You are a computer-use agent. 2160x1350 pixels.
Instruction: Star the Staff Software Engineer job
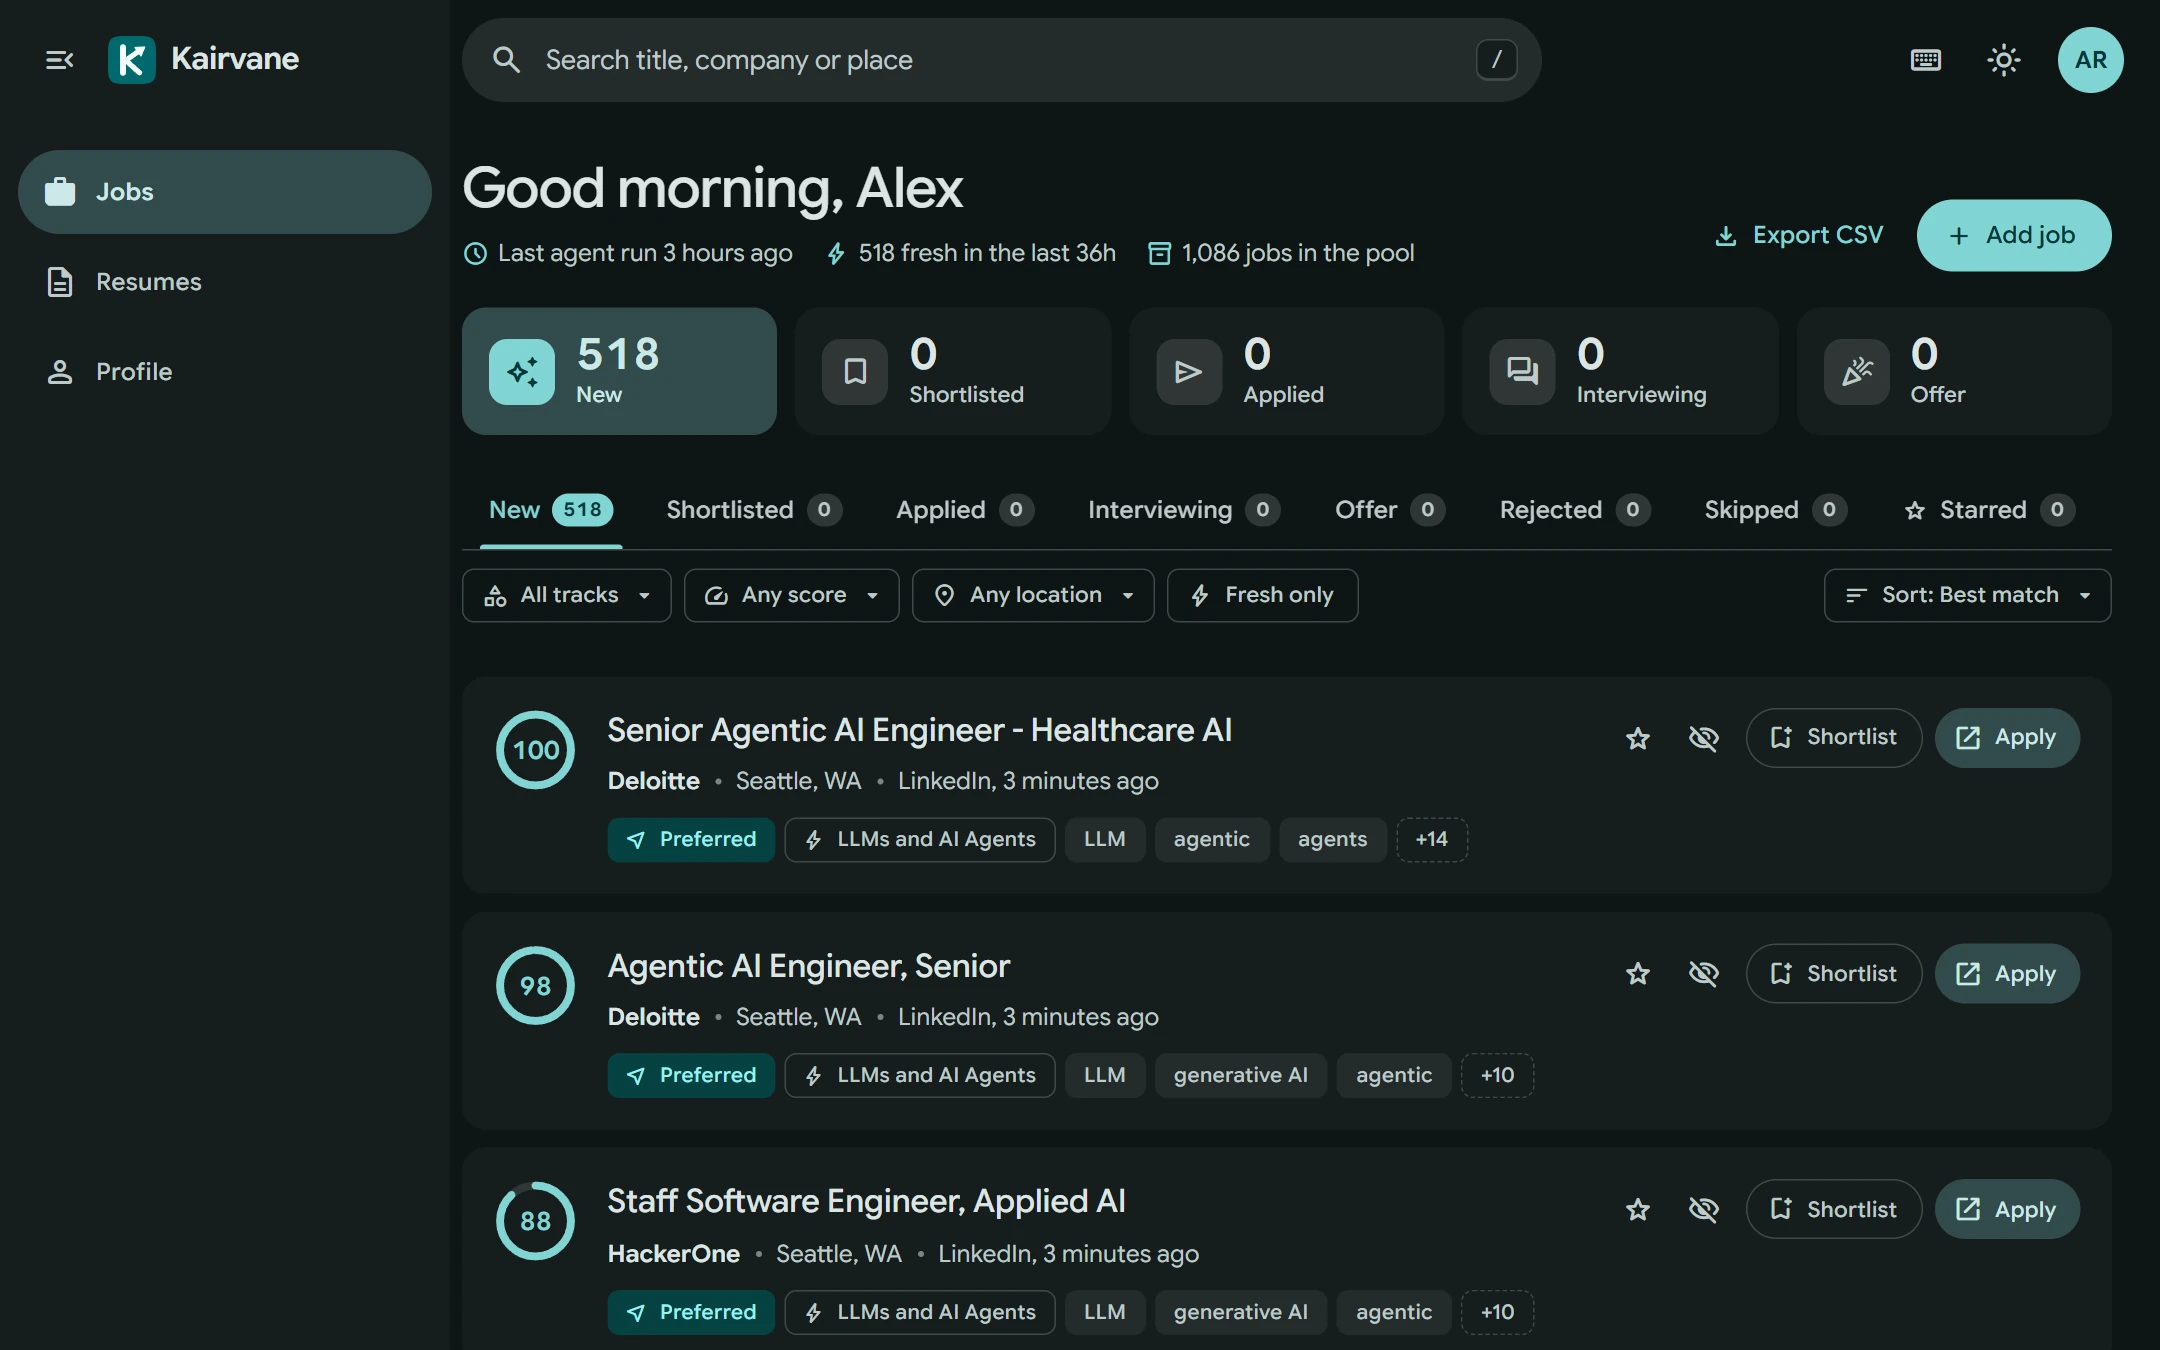(1638, 1210)
